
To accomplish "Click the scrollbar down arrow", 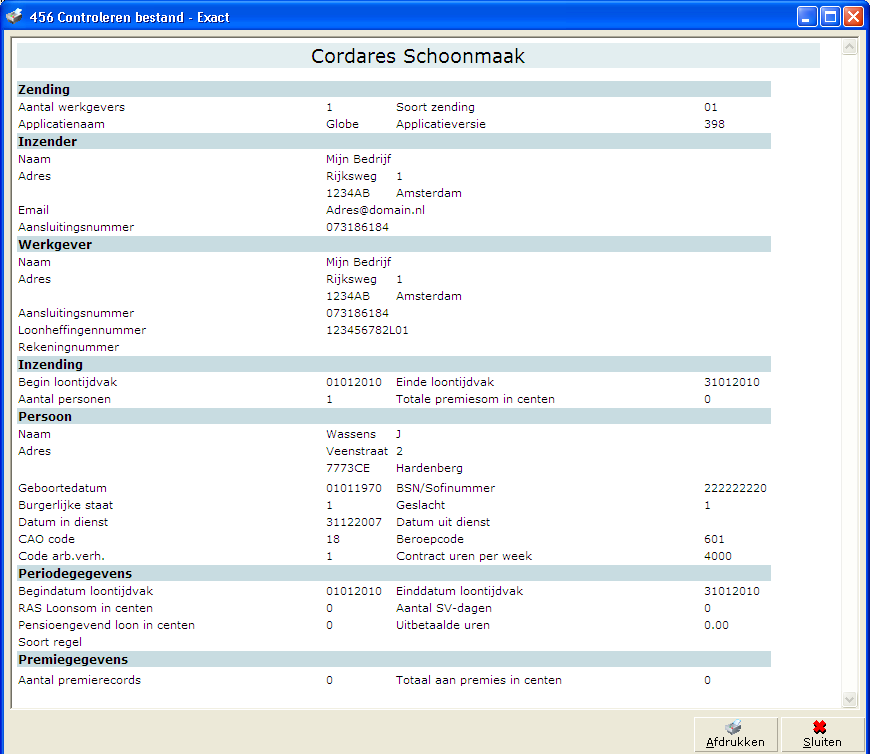I will coord(850,700).
